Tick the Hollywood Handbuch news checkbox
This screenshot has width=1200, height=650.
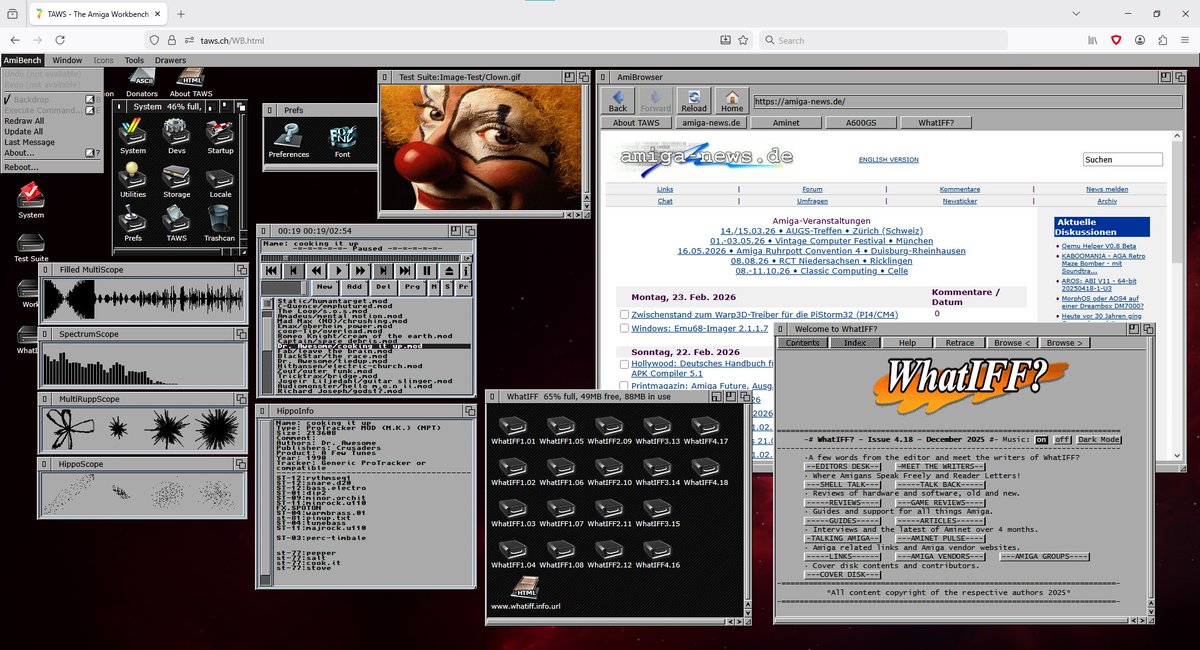coord(624,365)
